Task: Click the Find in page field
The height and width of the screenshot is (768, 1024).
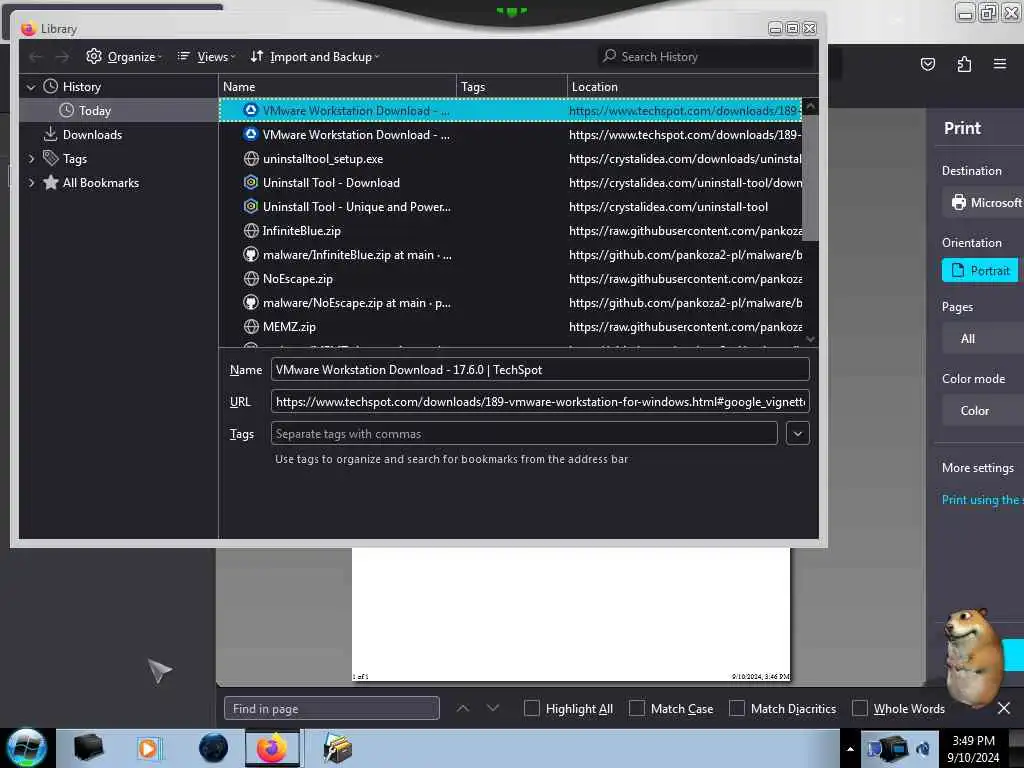Action: pos(332,709)
